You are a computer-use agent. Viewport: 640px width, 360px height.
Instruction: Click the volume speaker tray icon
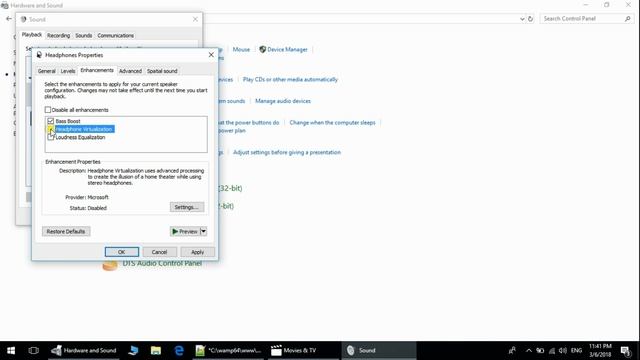563,350
